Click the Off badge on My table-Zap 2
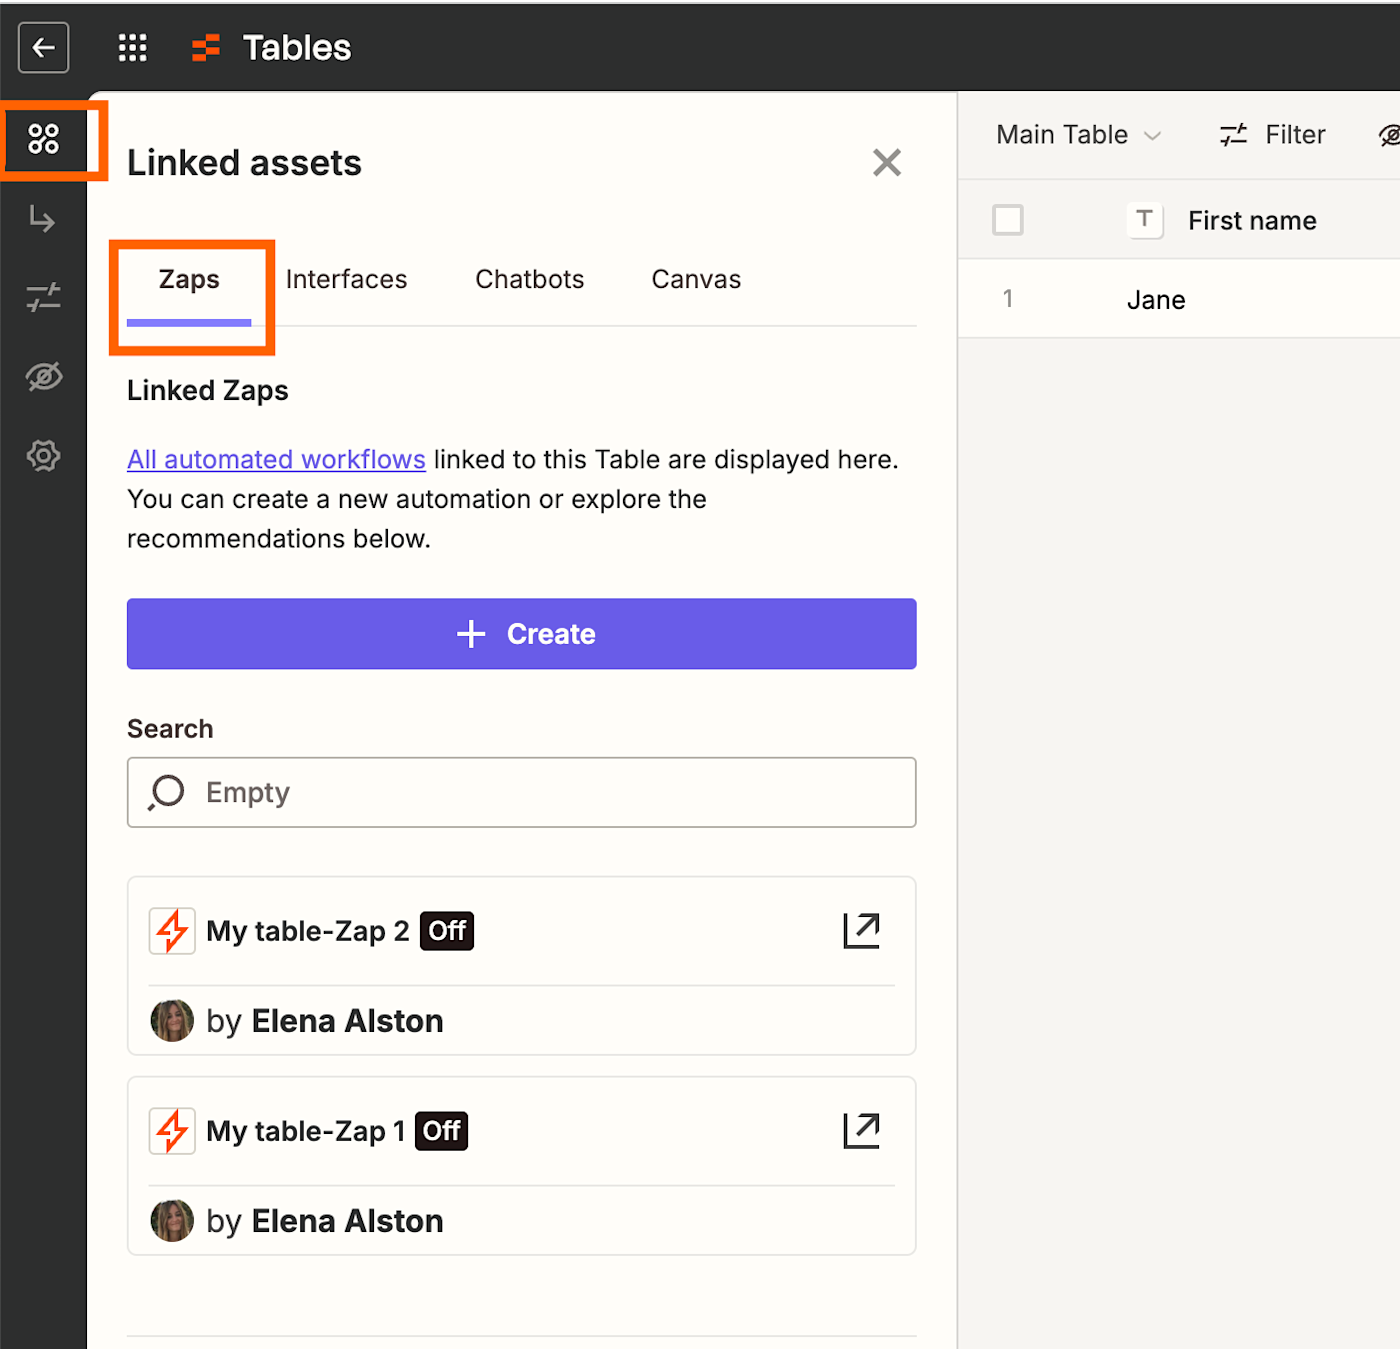1400x1349 pixels. click(x=447, y=931)
